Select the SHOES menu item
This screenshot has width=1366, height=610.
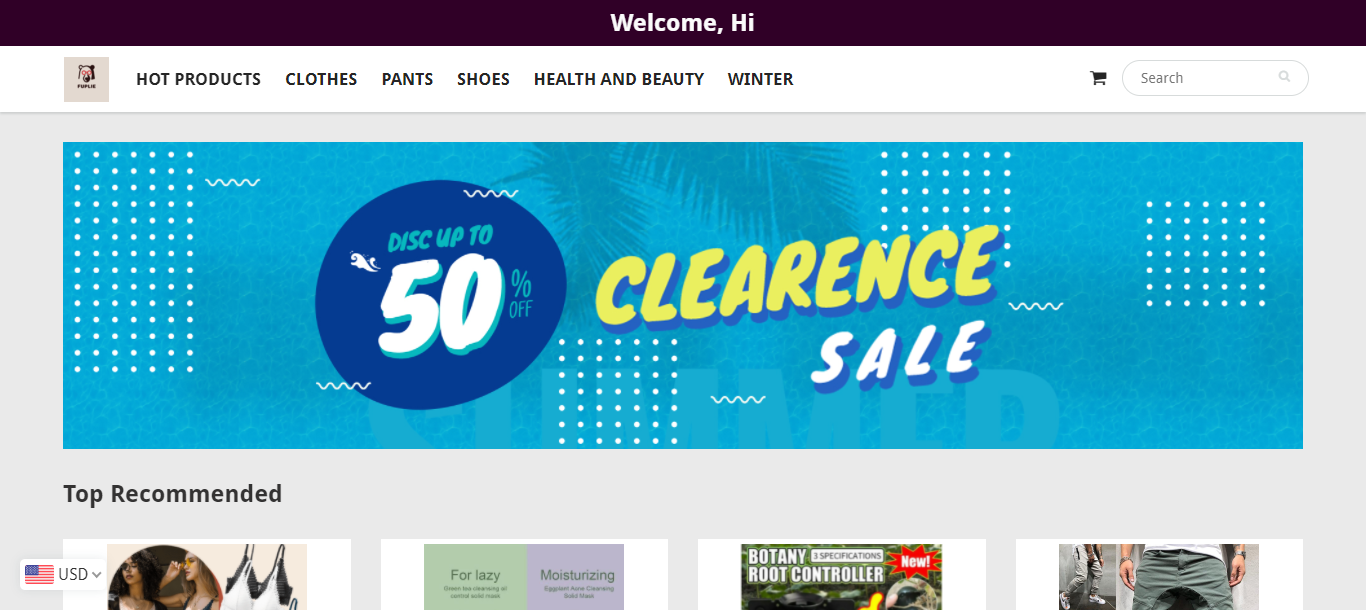pyautogui.click(x=483, y=79)
